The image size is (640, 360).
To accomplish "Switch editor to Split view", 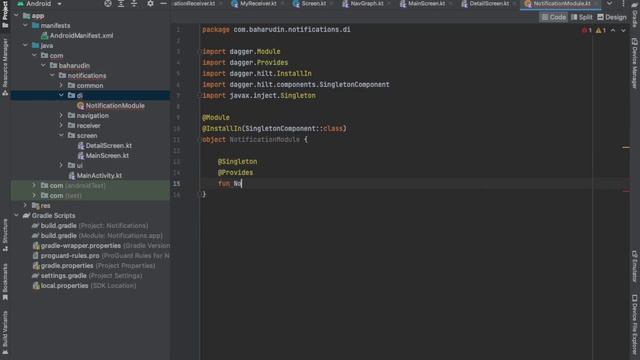I will pyautogui.click(x=582, y=17).
